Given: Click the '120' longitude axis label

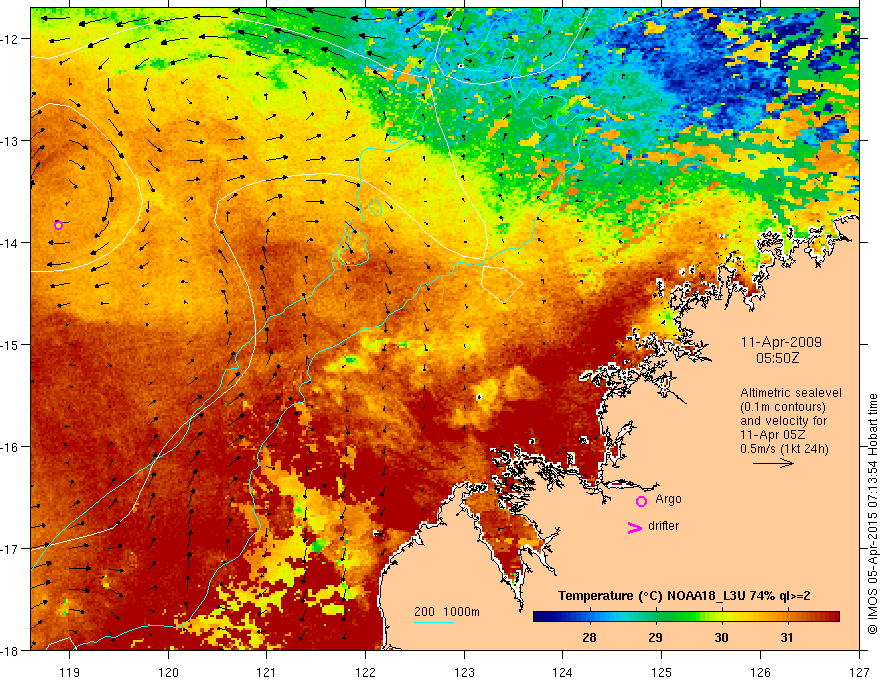Looking at the screenshot, I should [168, 672].
